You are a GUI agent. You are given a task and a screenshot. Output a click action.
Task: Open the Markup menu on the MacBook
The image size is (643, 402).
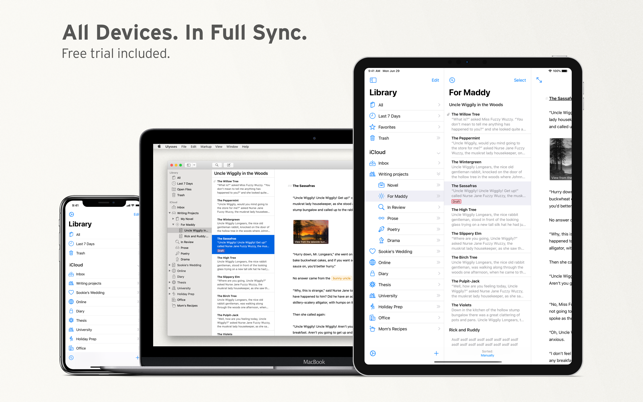pyautogui.click(x=205, y=146)
